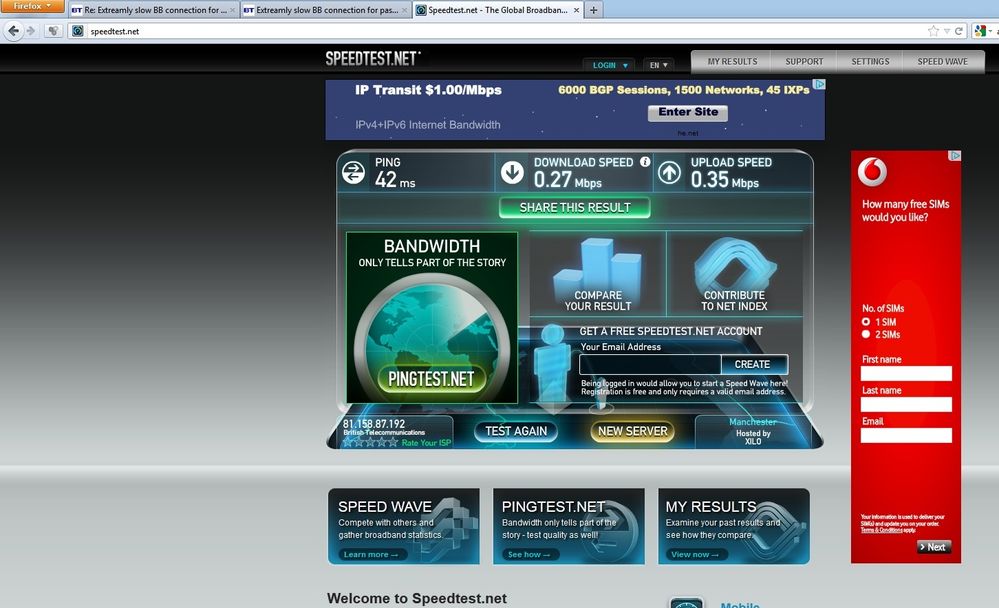Click the Last name field in the Vodafone ad

click(x=906, y=405)
